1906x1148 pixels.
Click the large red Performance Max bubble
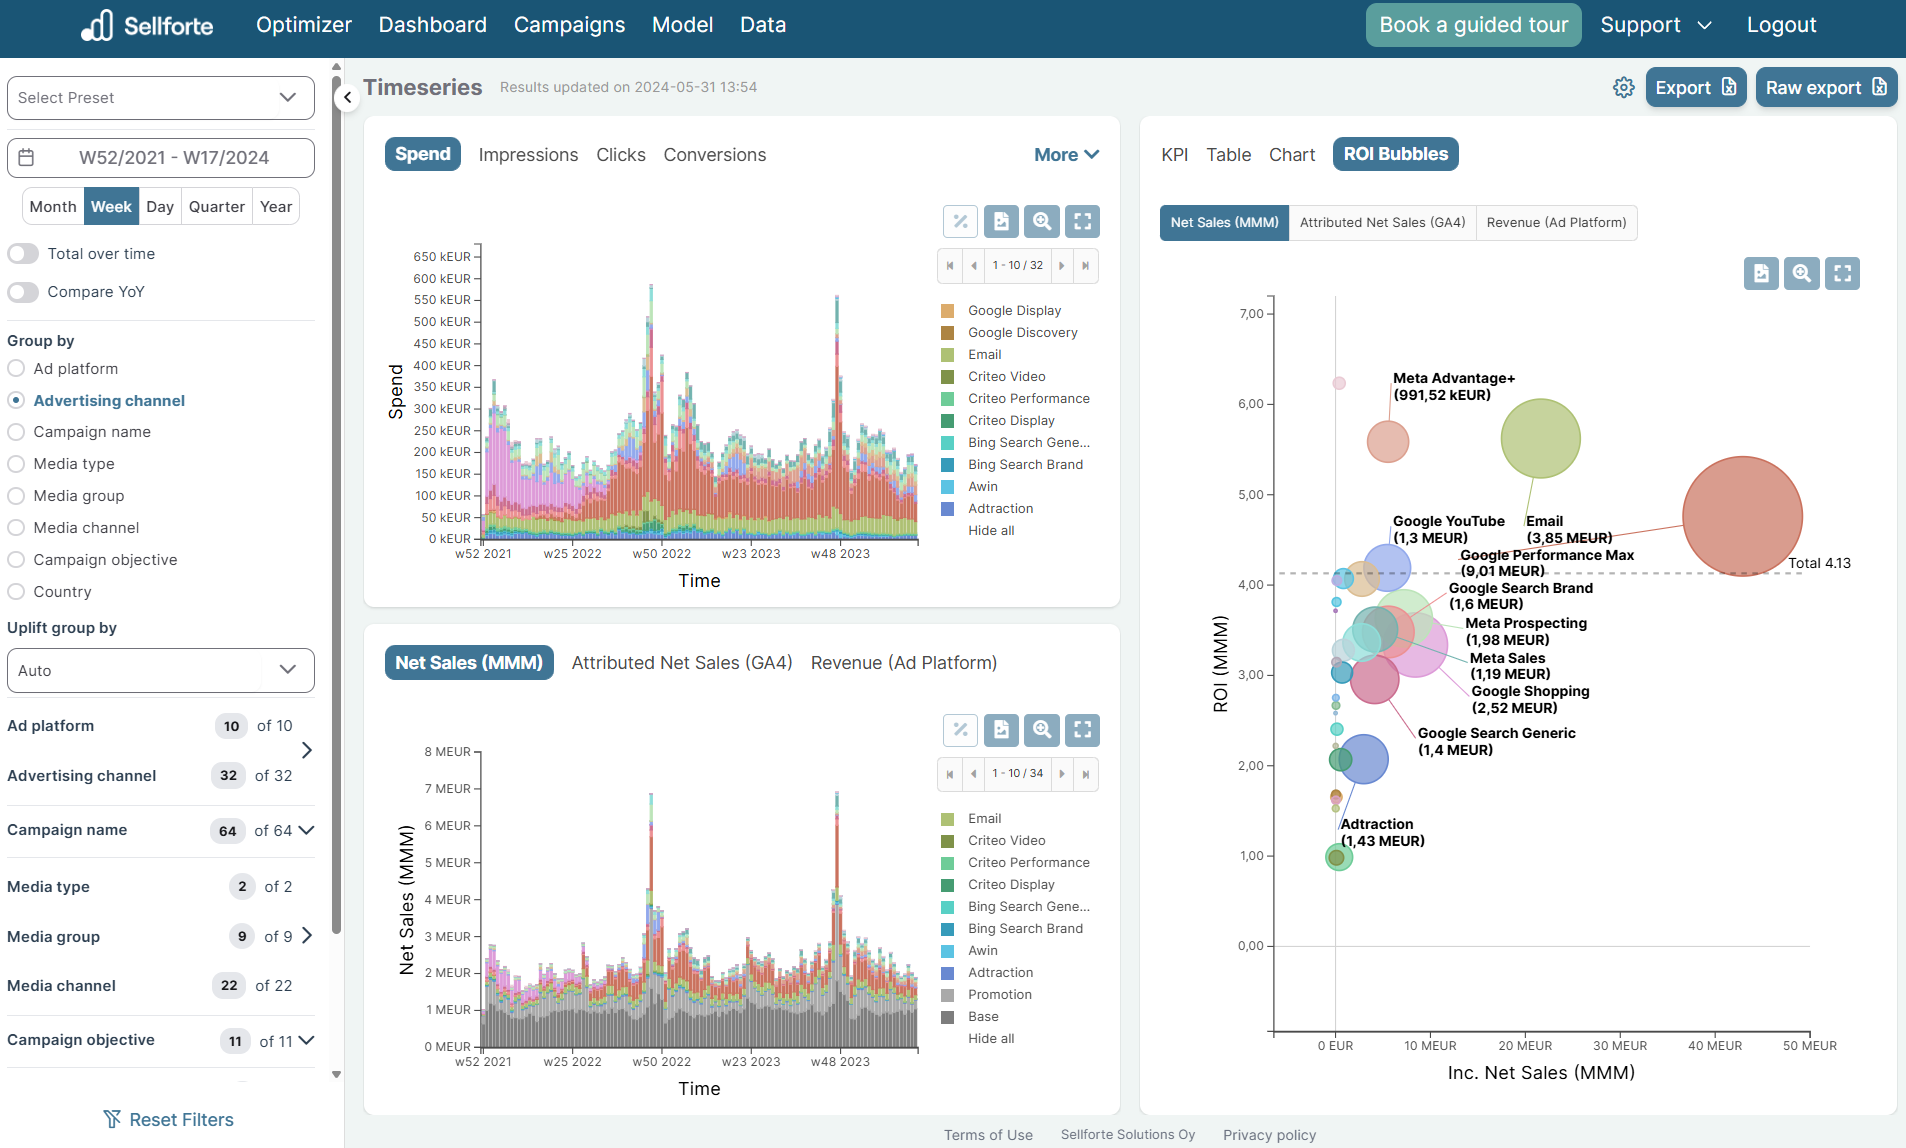[1742, 516]
